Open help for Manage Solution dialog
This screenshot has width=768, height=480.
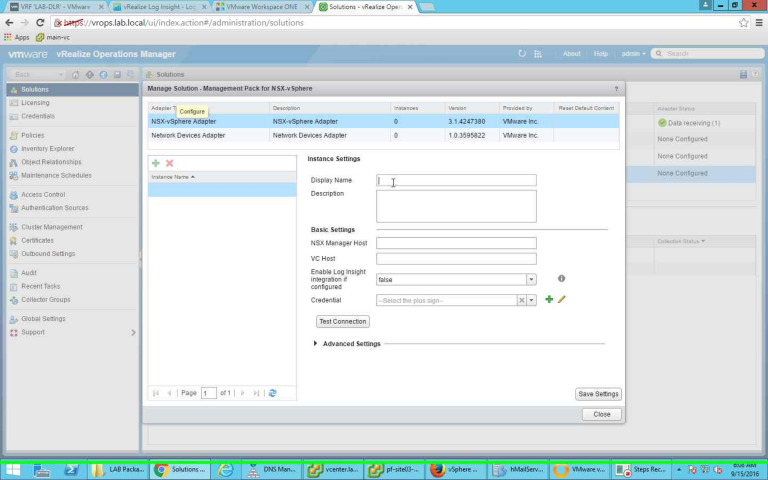tap(616, 89)
